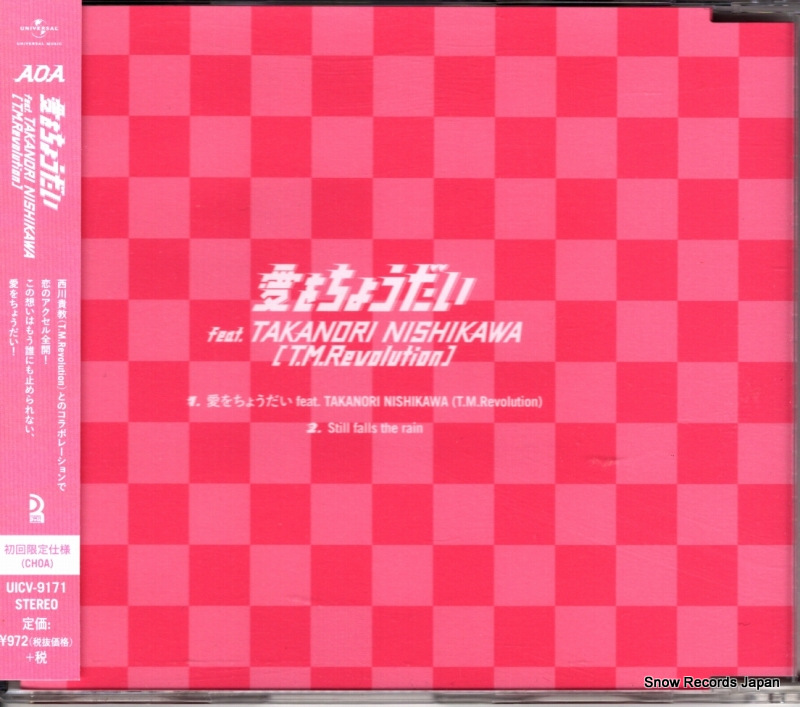Click track 1 愛をちょうだい feat. line
Viewport: 800px width, 707px height.
[x=365, y=401]
